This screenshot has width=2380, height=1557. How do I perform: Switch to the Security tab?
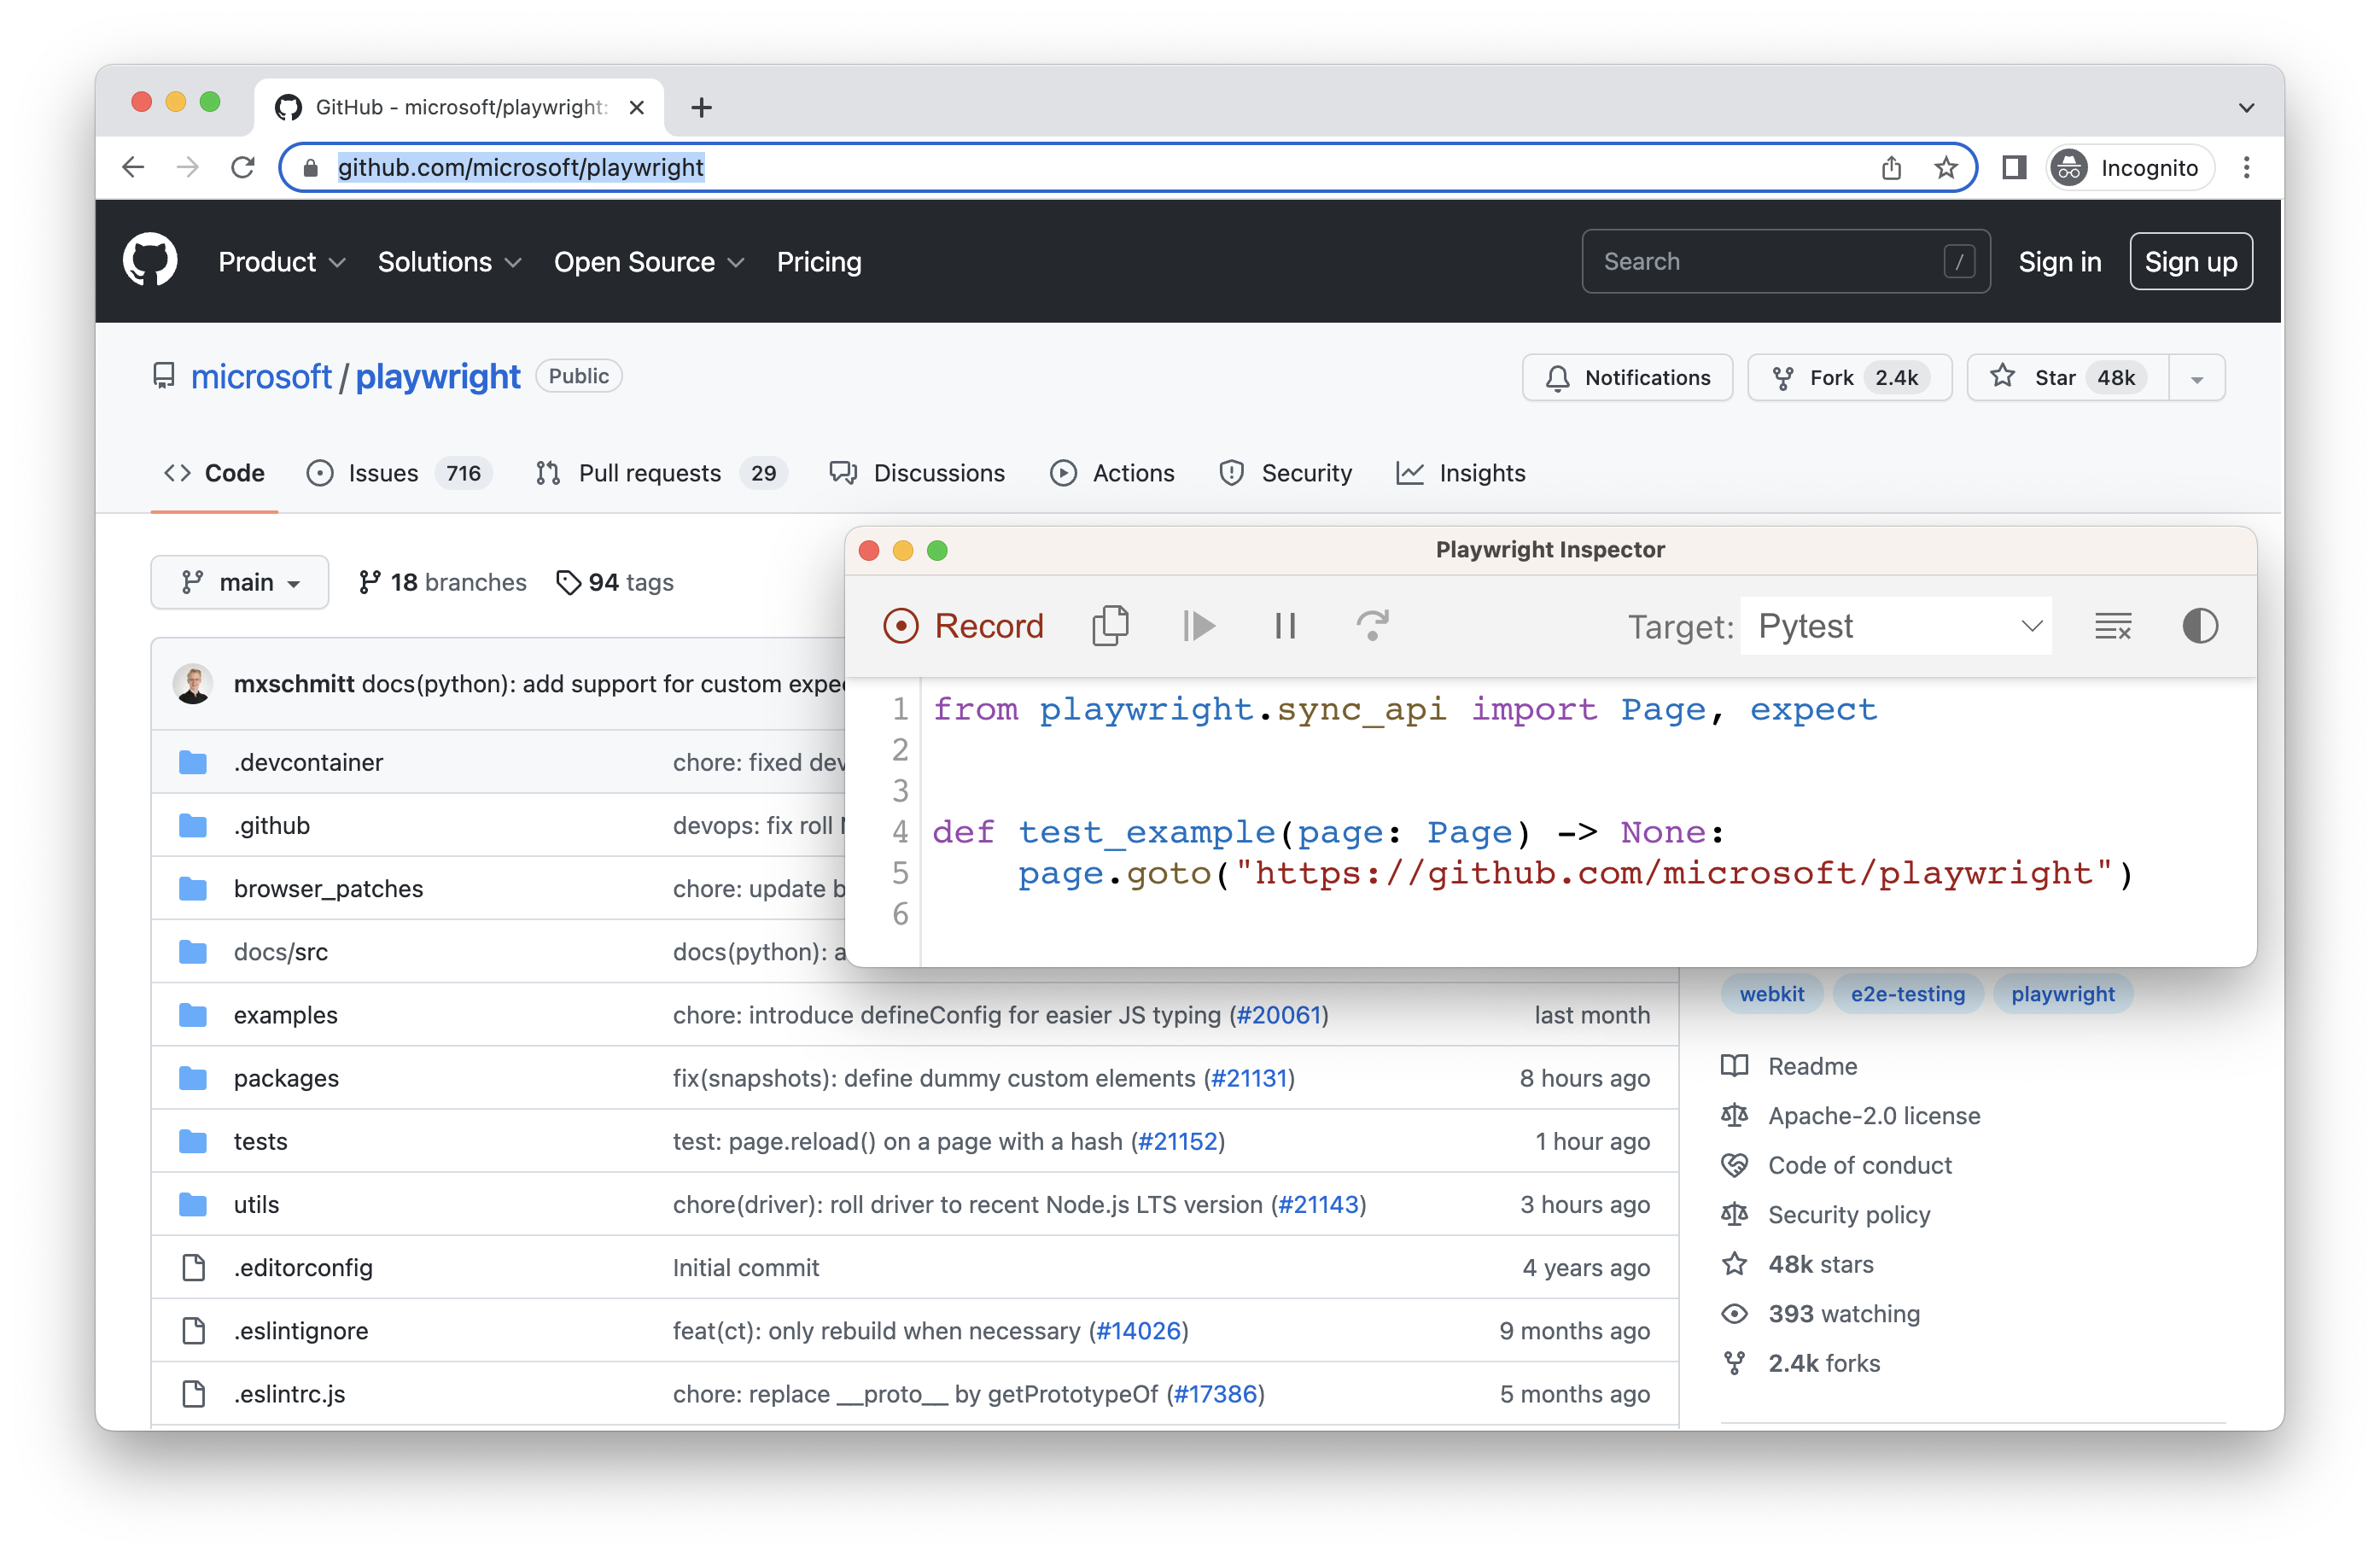click(1286, 473)
